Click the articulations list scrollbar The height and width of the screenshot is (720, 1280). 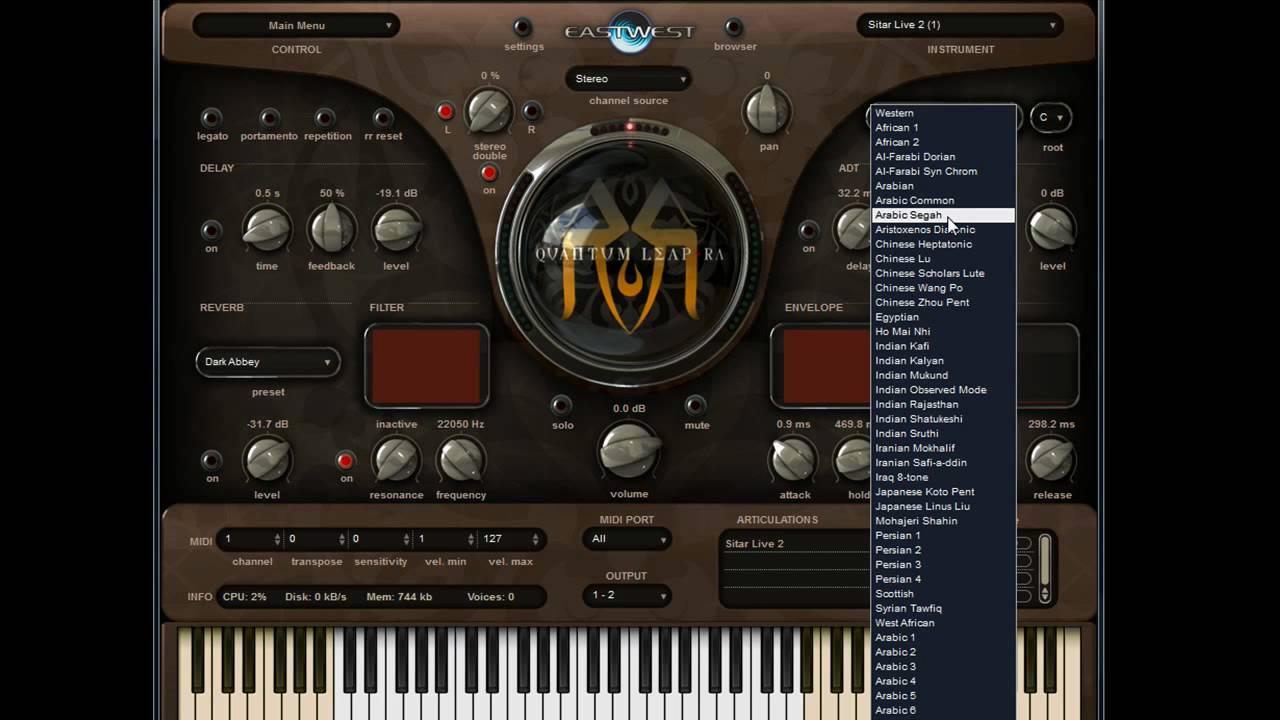tap(1045, 568)
